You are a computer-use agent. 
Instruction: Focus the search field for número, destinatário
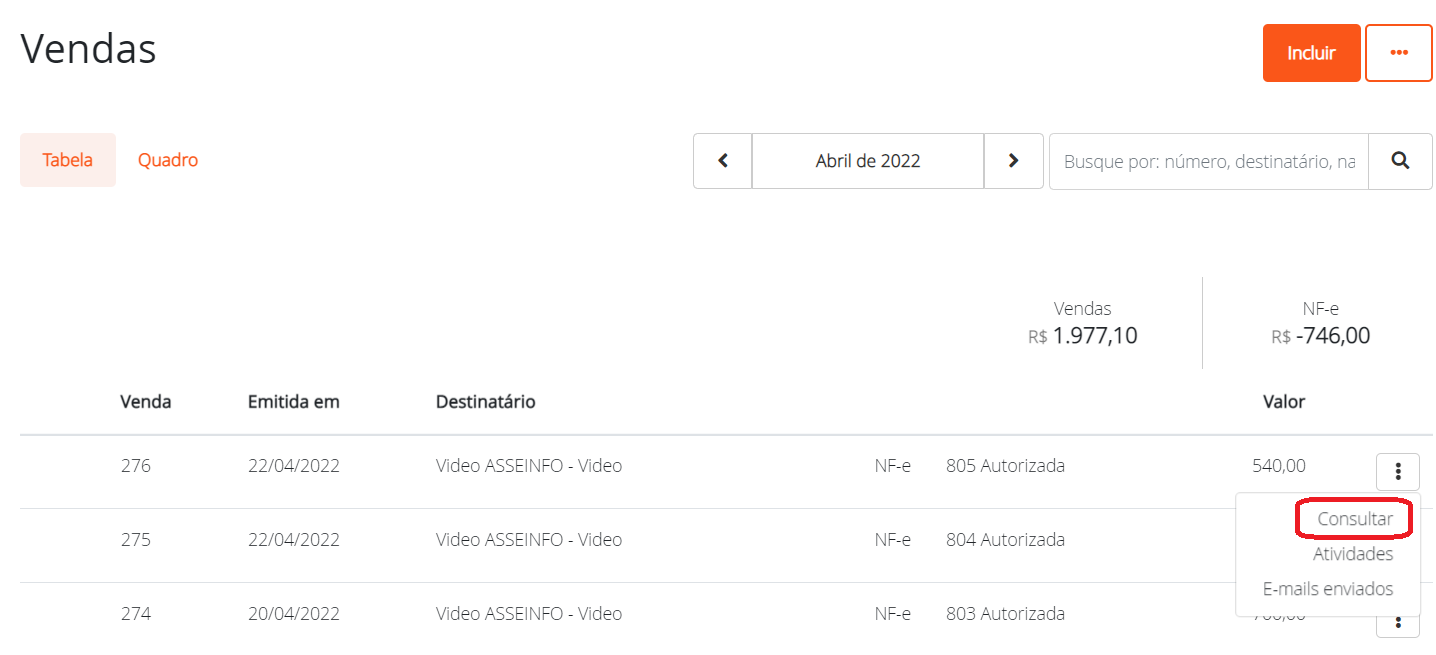click(1208, 161)
